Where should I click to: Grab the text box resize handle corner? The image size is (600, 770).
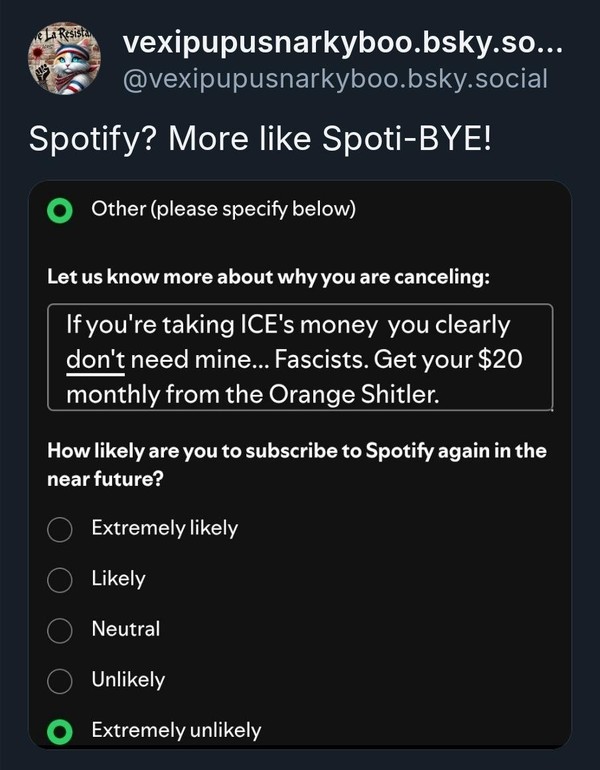pyautogui.click(x=549, y=407)
